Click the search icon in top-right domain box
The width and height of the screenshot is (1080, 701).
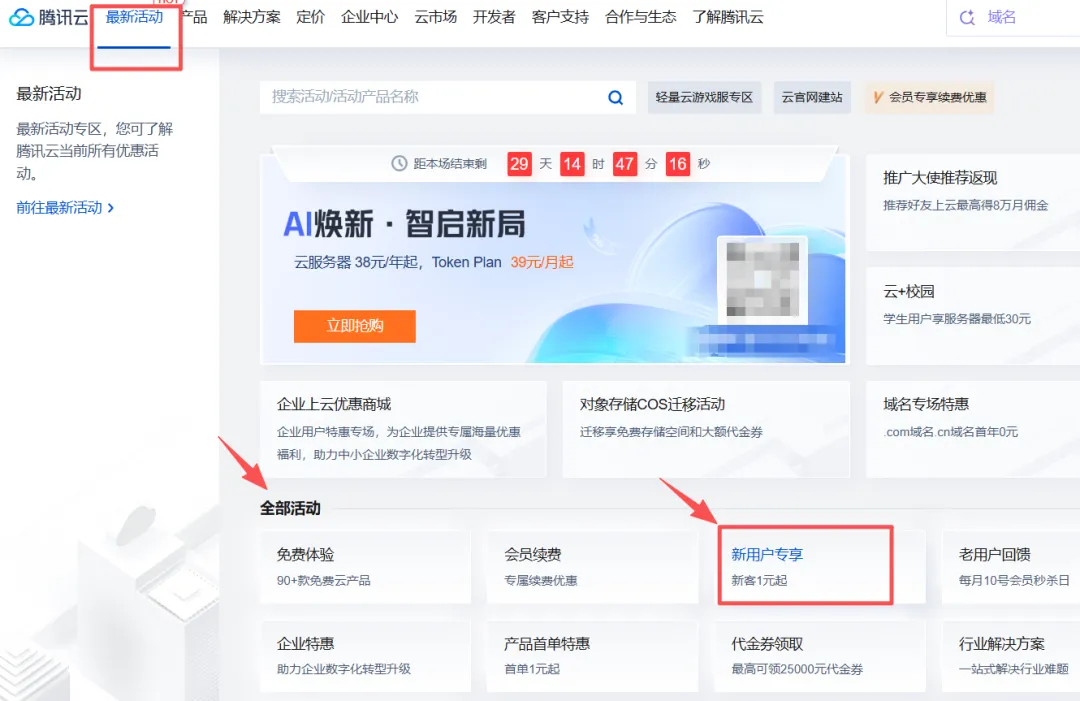point(967,18)
